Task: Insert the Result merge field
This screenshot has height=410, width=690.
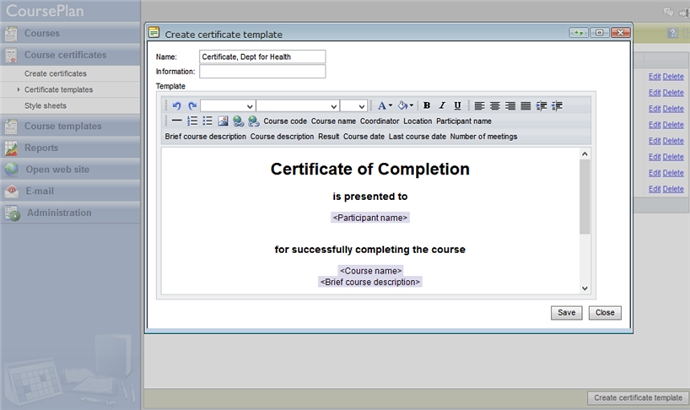Action: (329, 136)
